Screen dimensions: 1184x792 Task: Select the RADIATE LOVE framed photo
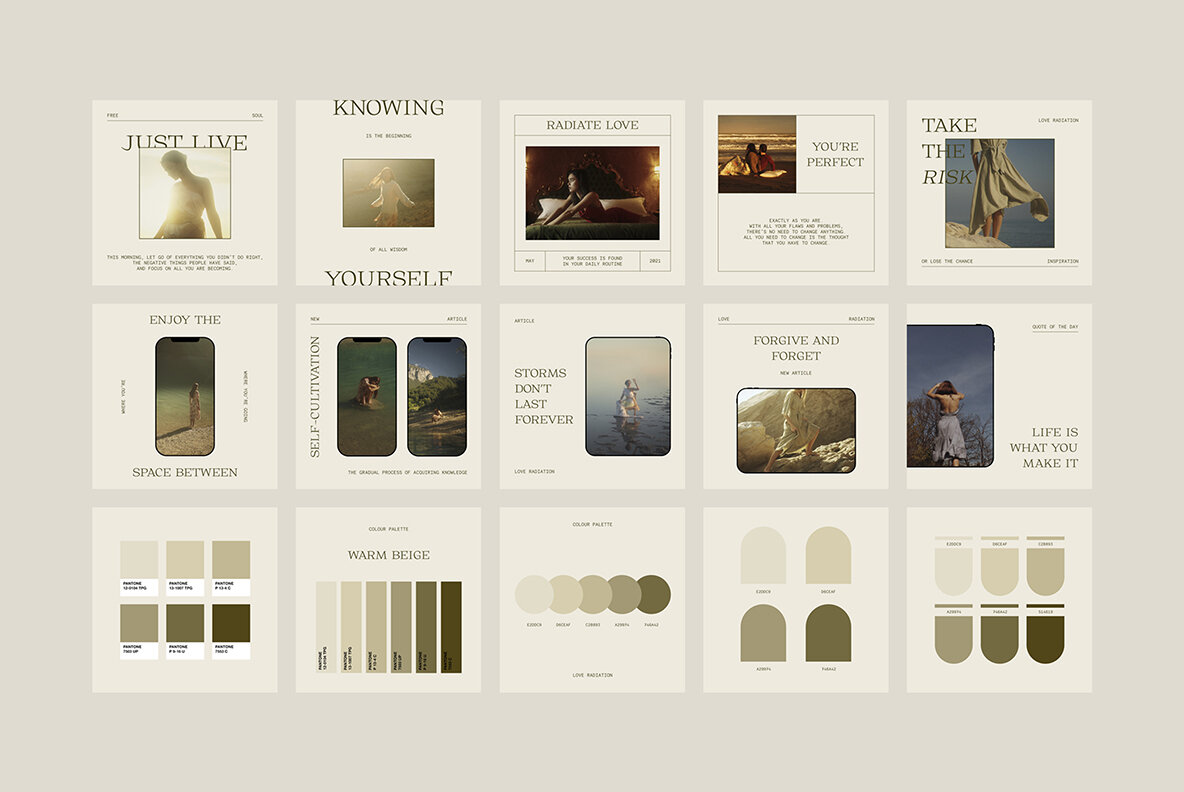pyautogui.click(x=592, y=190)
